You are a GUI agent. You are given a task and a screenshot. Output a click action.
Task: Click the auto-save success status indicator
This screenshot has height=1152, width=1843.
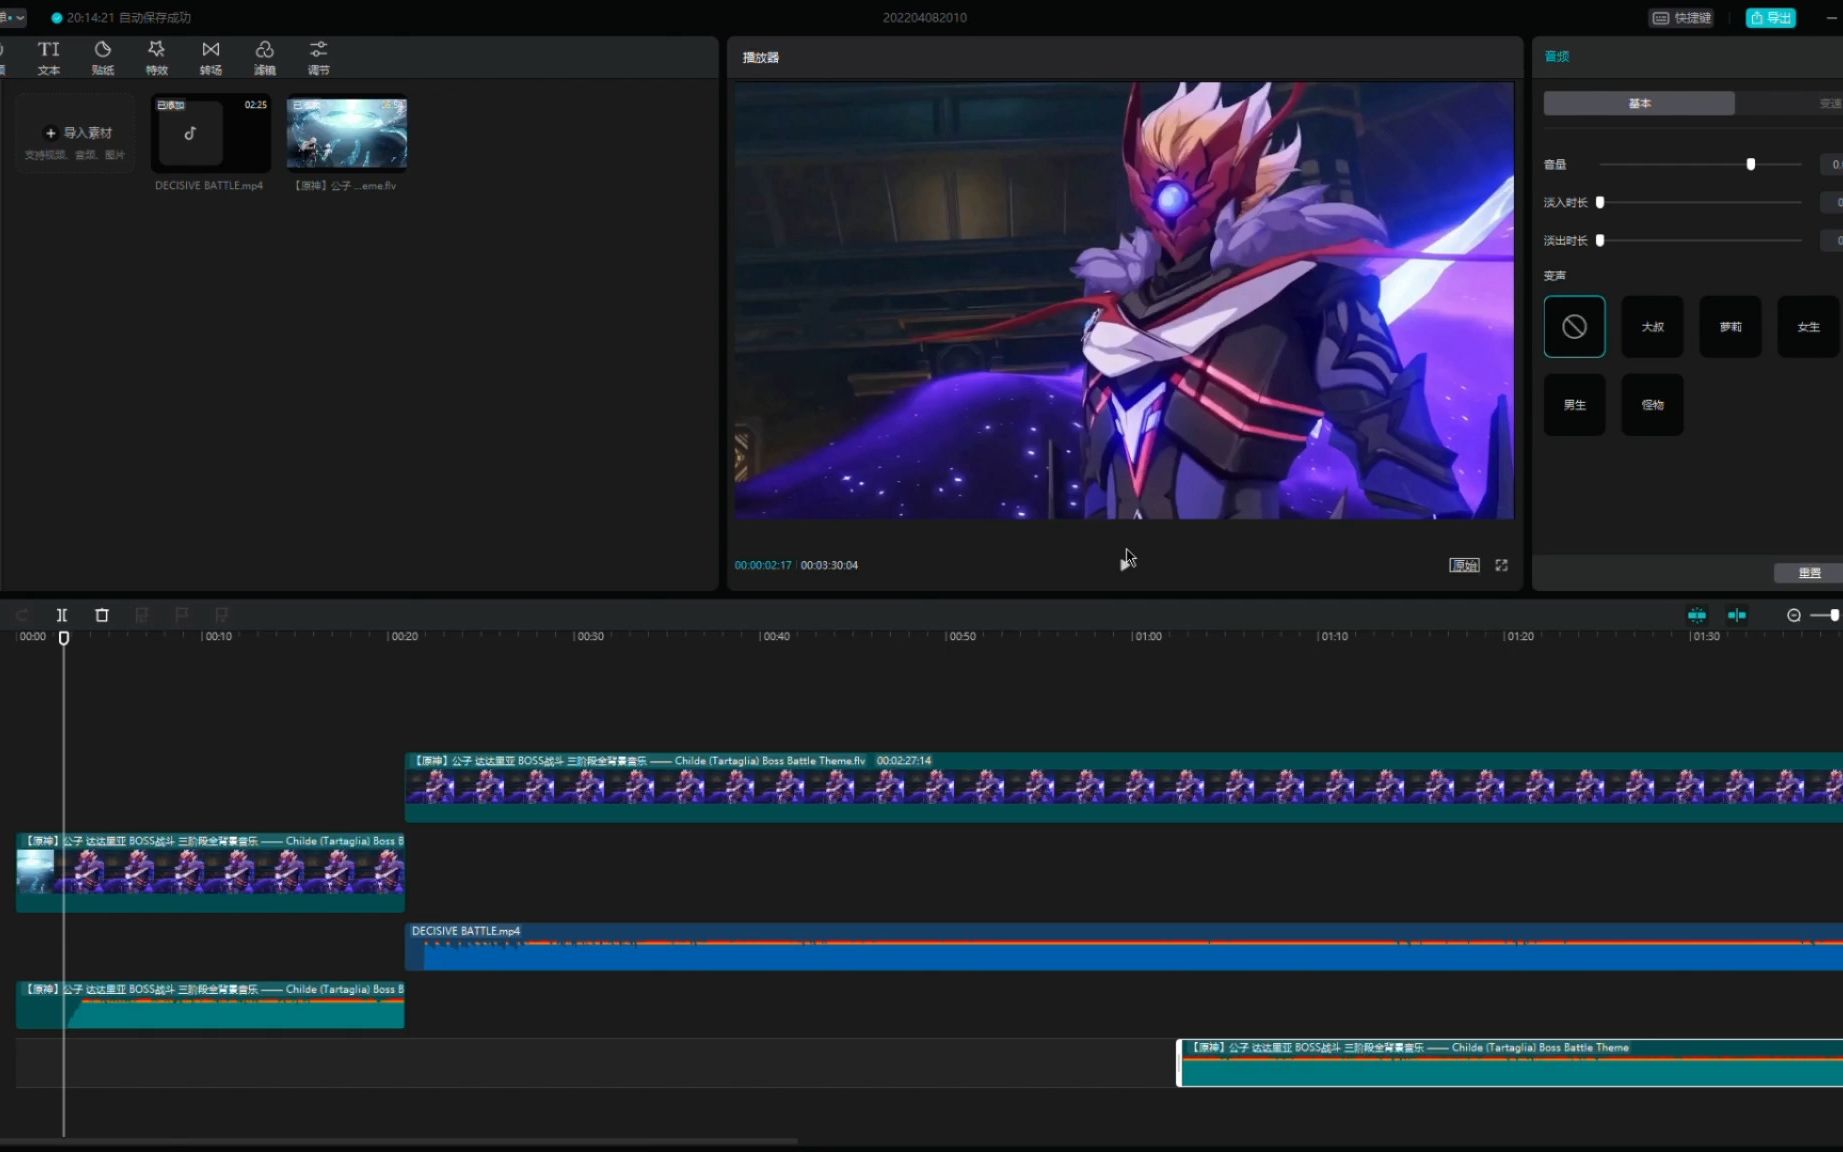(x=121, y=17)
